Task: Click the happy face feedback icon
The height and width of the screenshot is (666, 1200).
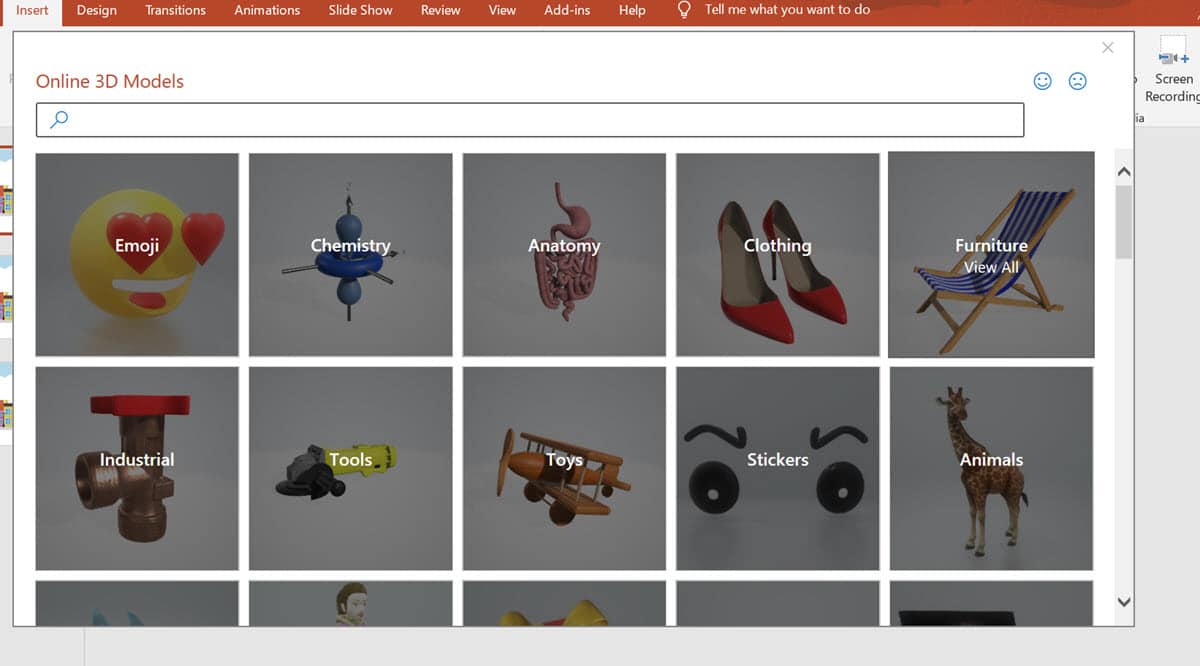Action: [x=1043, y=81]
